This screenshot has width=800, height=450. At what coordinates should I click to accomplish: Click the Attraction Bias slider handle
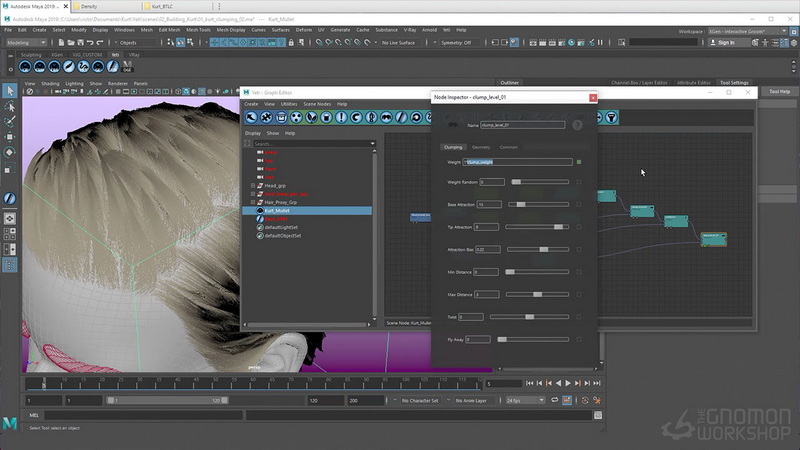coord(544,249)
